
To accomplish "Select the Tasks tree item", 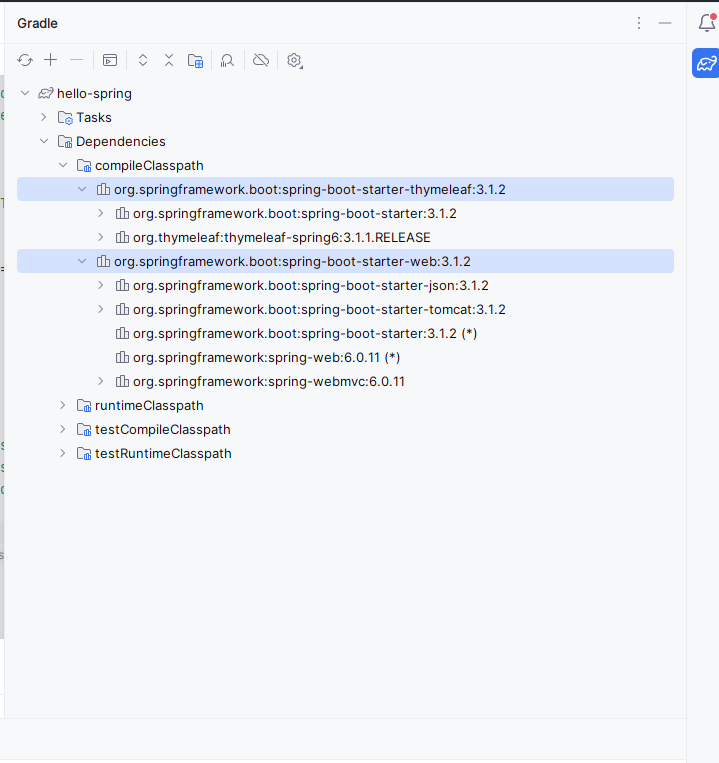I will (345, 117).
